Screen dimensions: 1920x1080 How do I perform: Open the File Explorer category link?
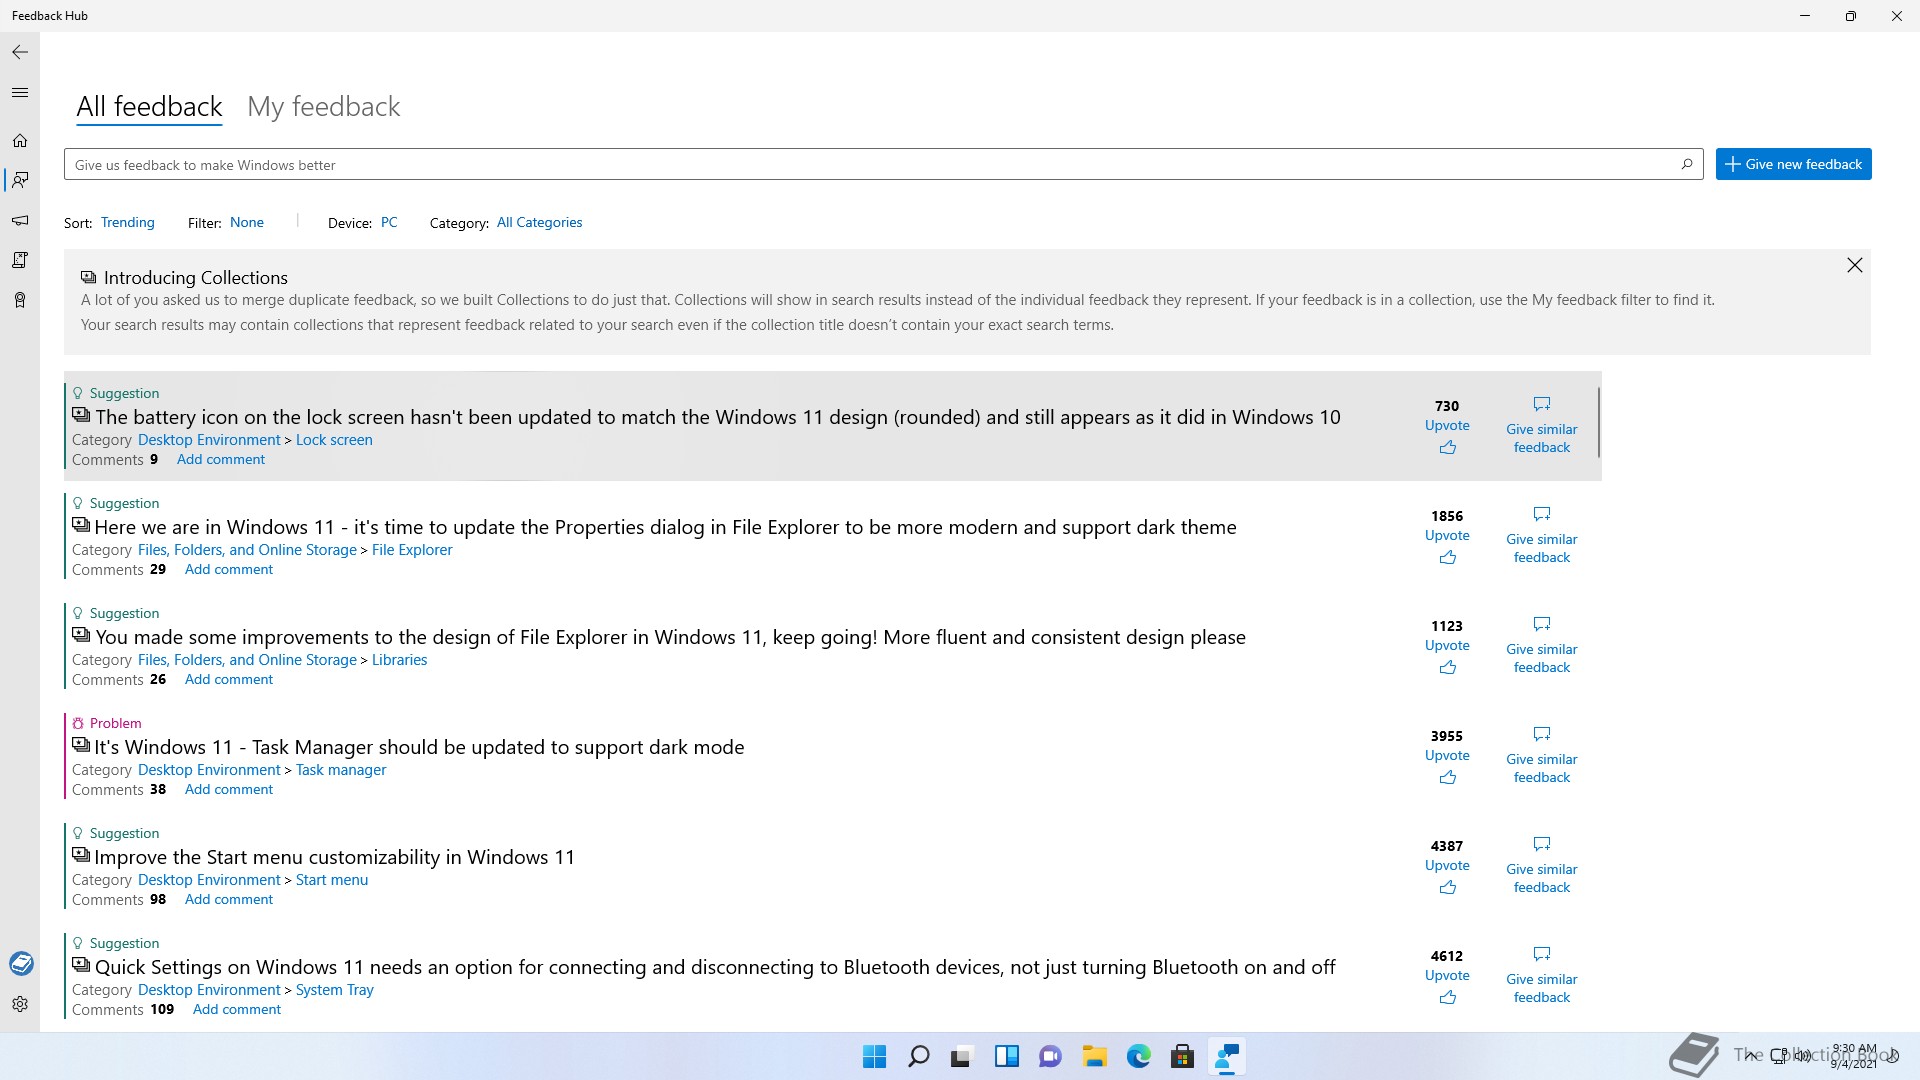(x=412, y=550)
